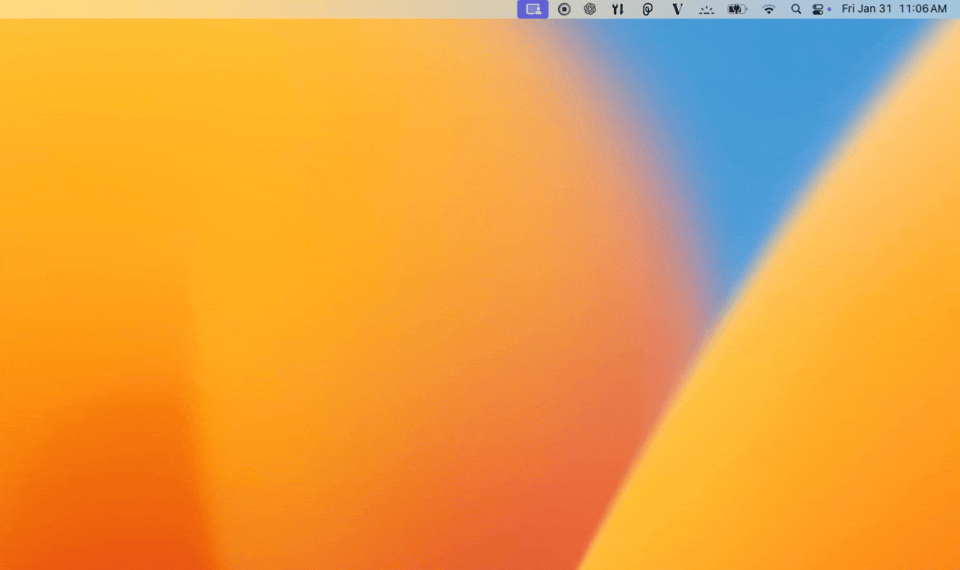The width and height of the screenshot is (960, 570).
Task: Click the date and time Fri Jan 31 11:06 AM
Action: click(894, 9)
